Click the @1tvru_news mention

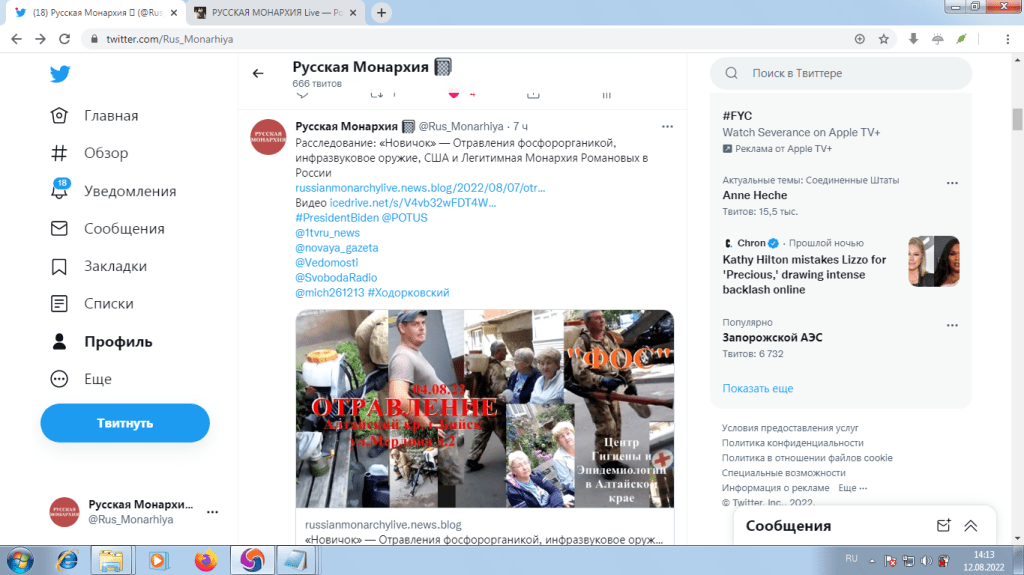[327, 233]
